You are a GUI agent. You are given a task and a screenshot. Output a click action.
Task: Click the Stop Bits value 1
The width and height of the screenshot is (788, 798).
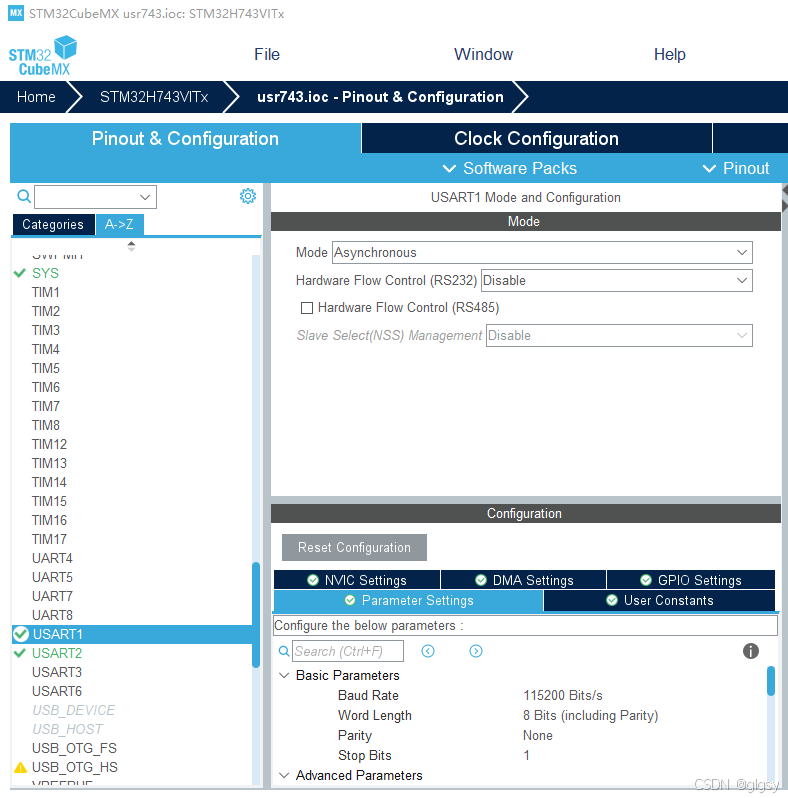pyautogui.click(x=526, y=755)
